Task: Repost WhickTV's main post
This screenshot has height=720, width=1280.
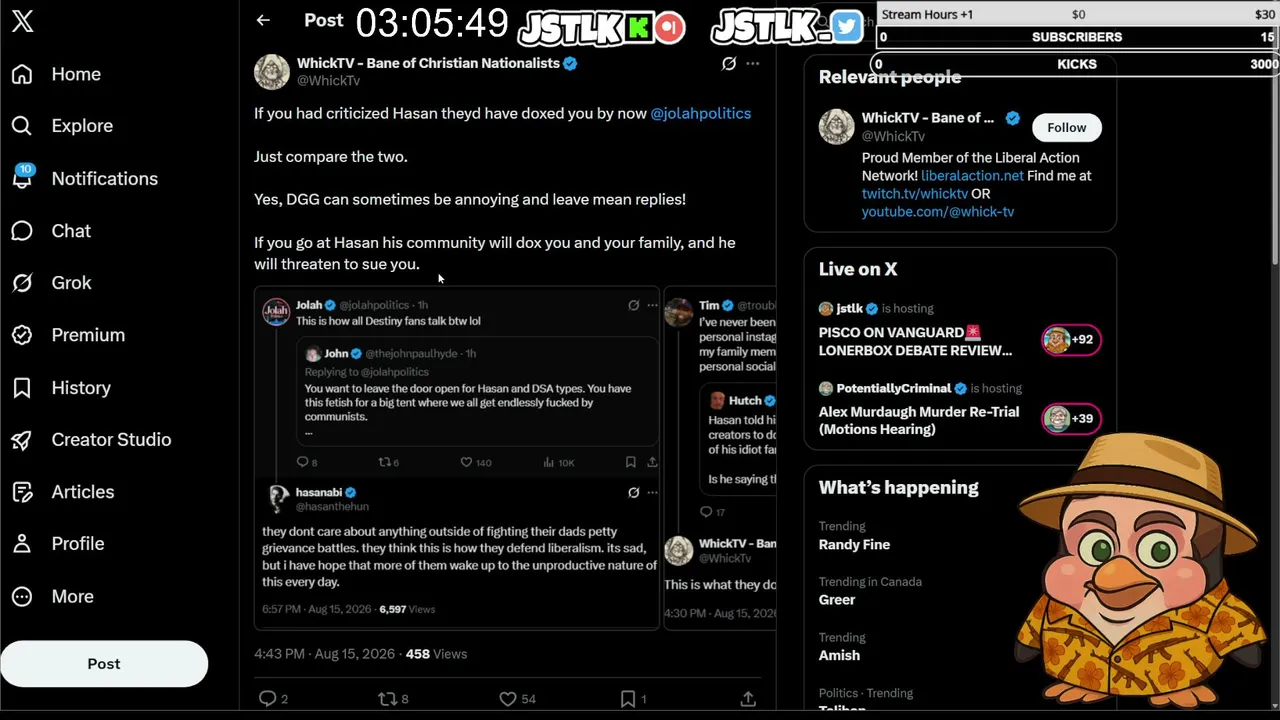Action: pyautogui.click(x=387, y=699)
